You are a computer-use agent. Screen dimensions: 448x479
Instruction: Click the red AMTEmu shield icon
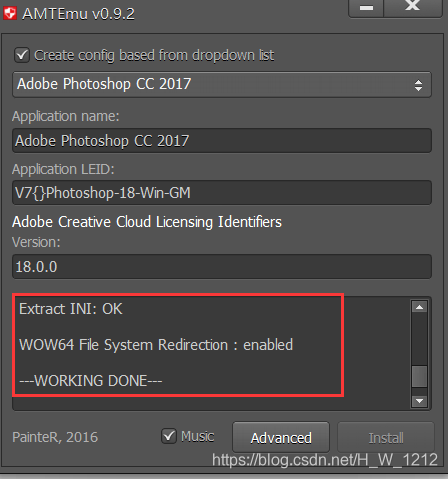10,13
